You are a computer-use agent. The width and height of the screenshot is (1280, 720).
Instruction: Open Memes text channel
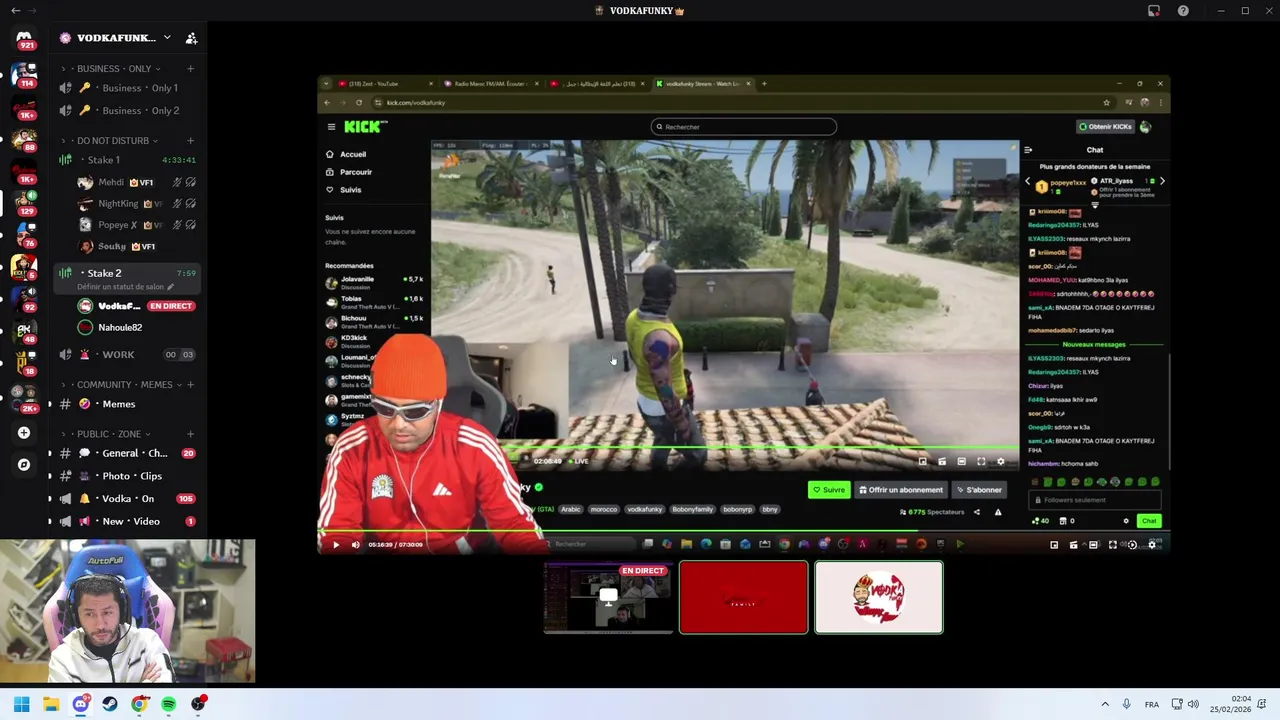127,404
